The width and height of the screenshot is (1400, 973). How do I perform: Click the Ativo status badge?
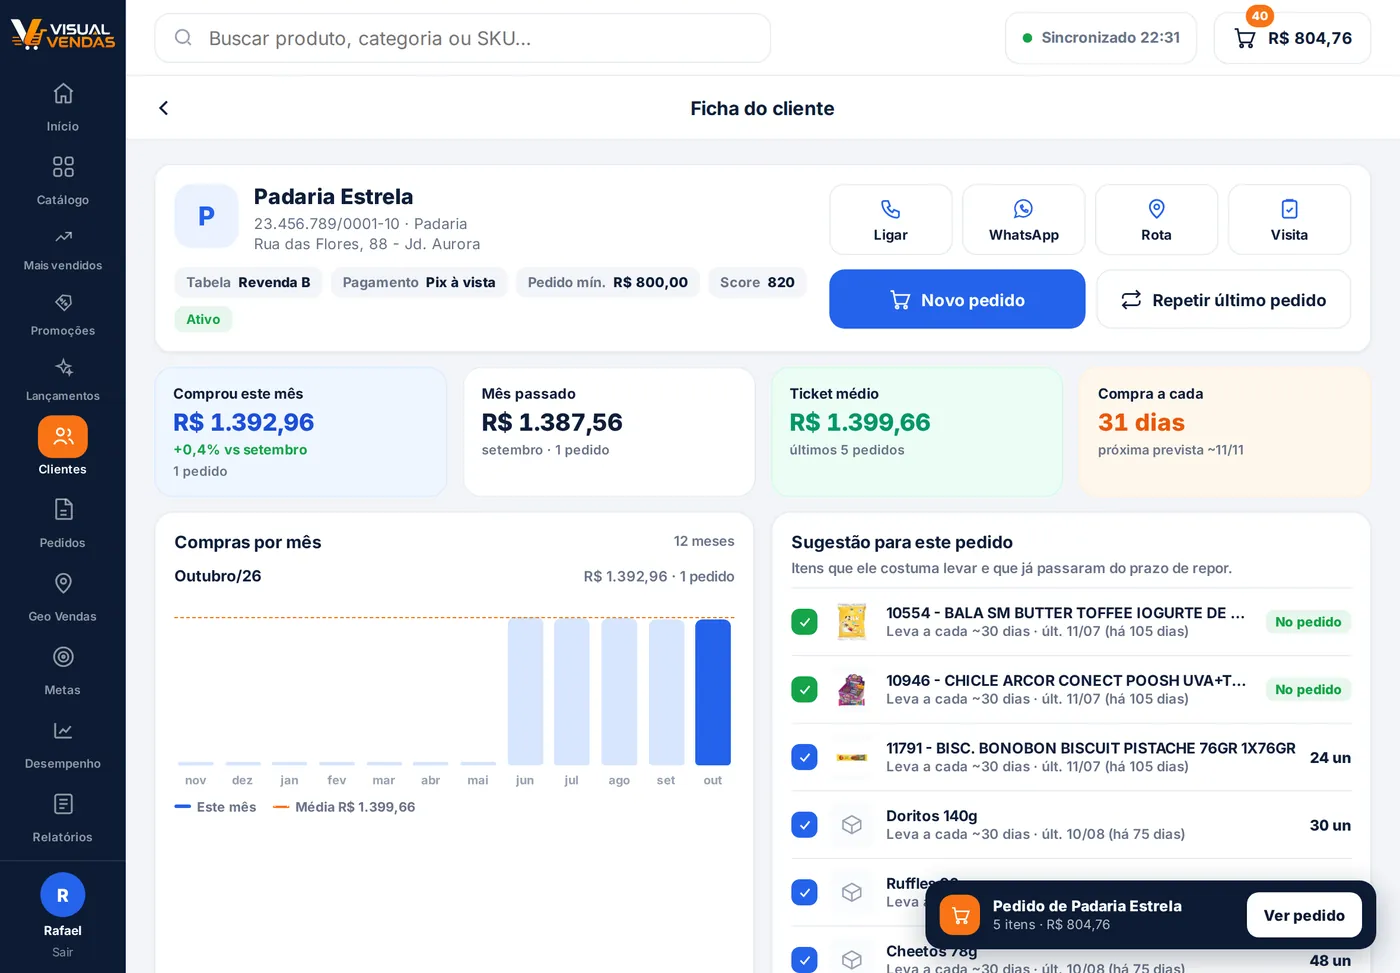coord(203,319)
